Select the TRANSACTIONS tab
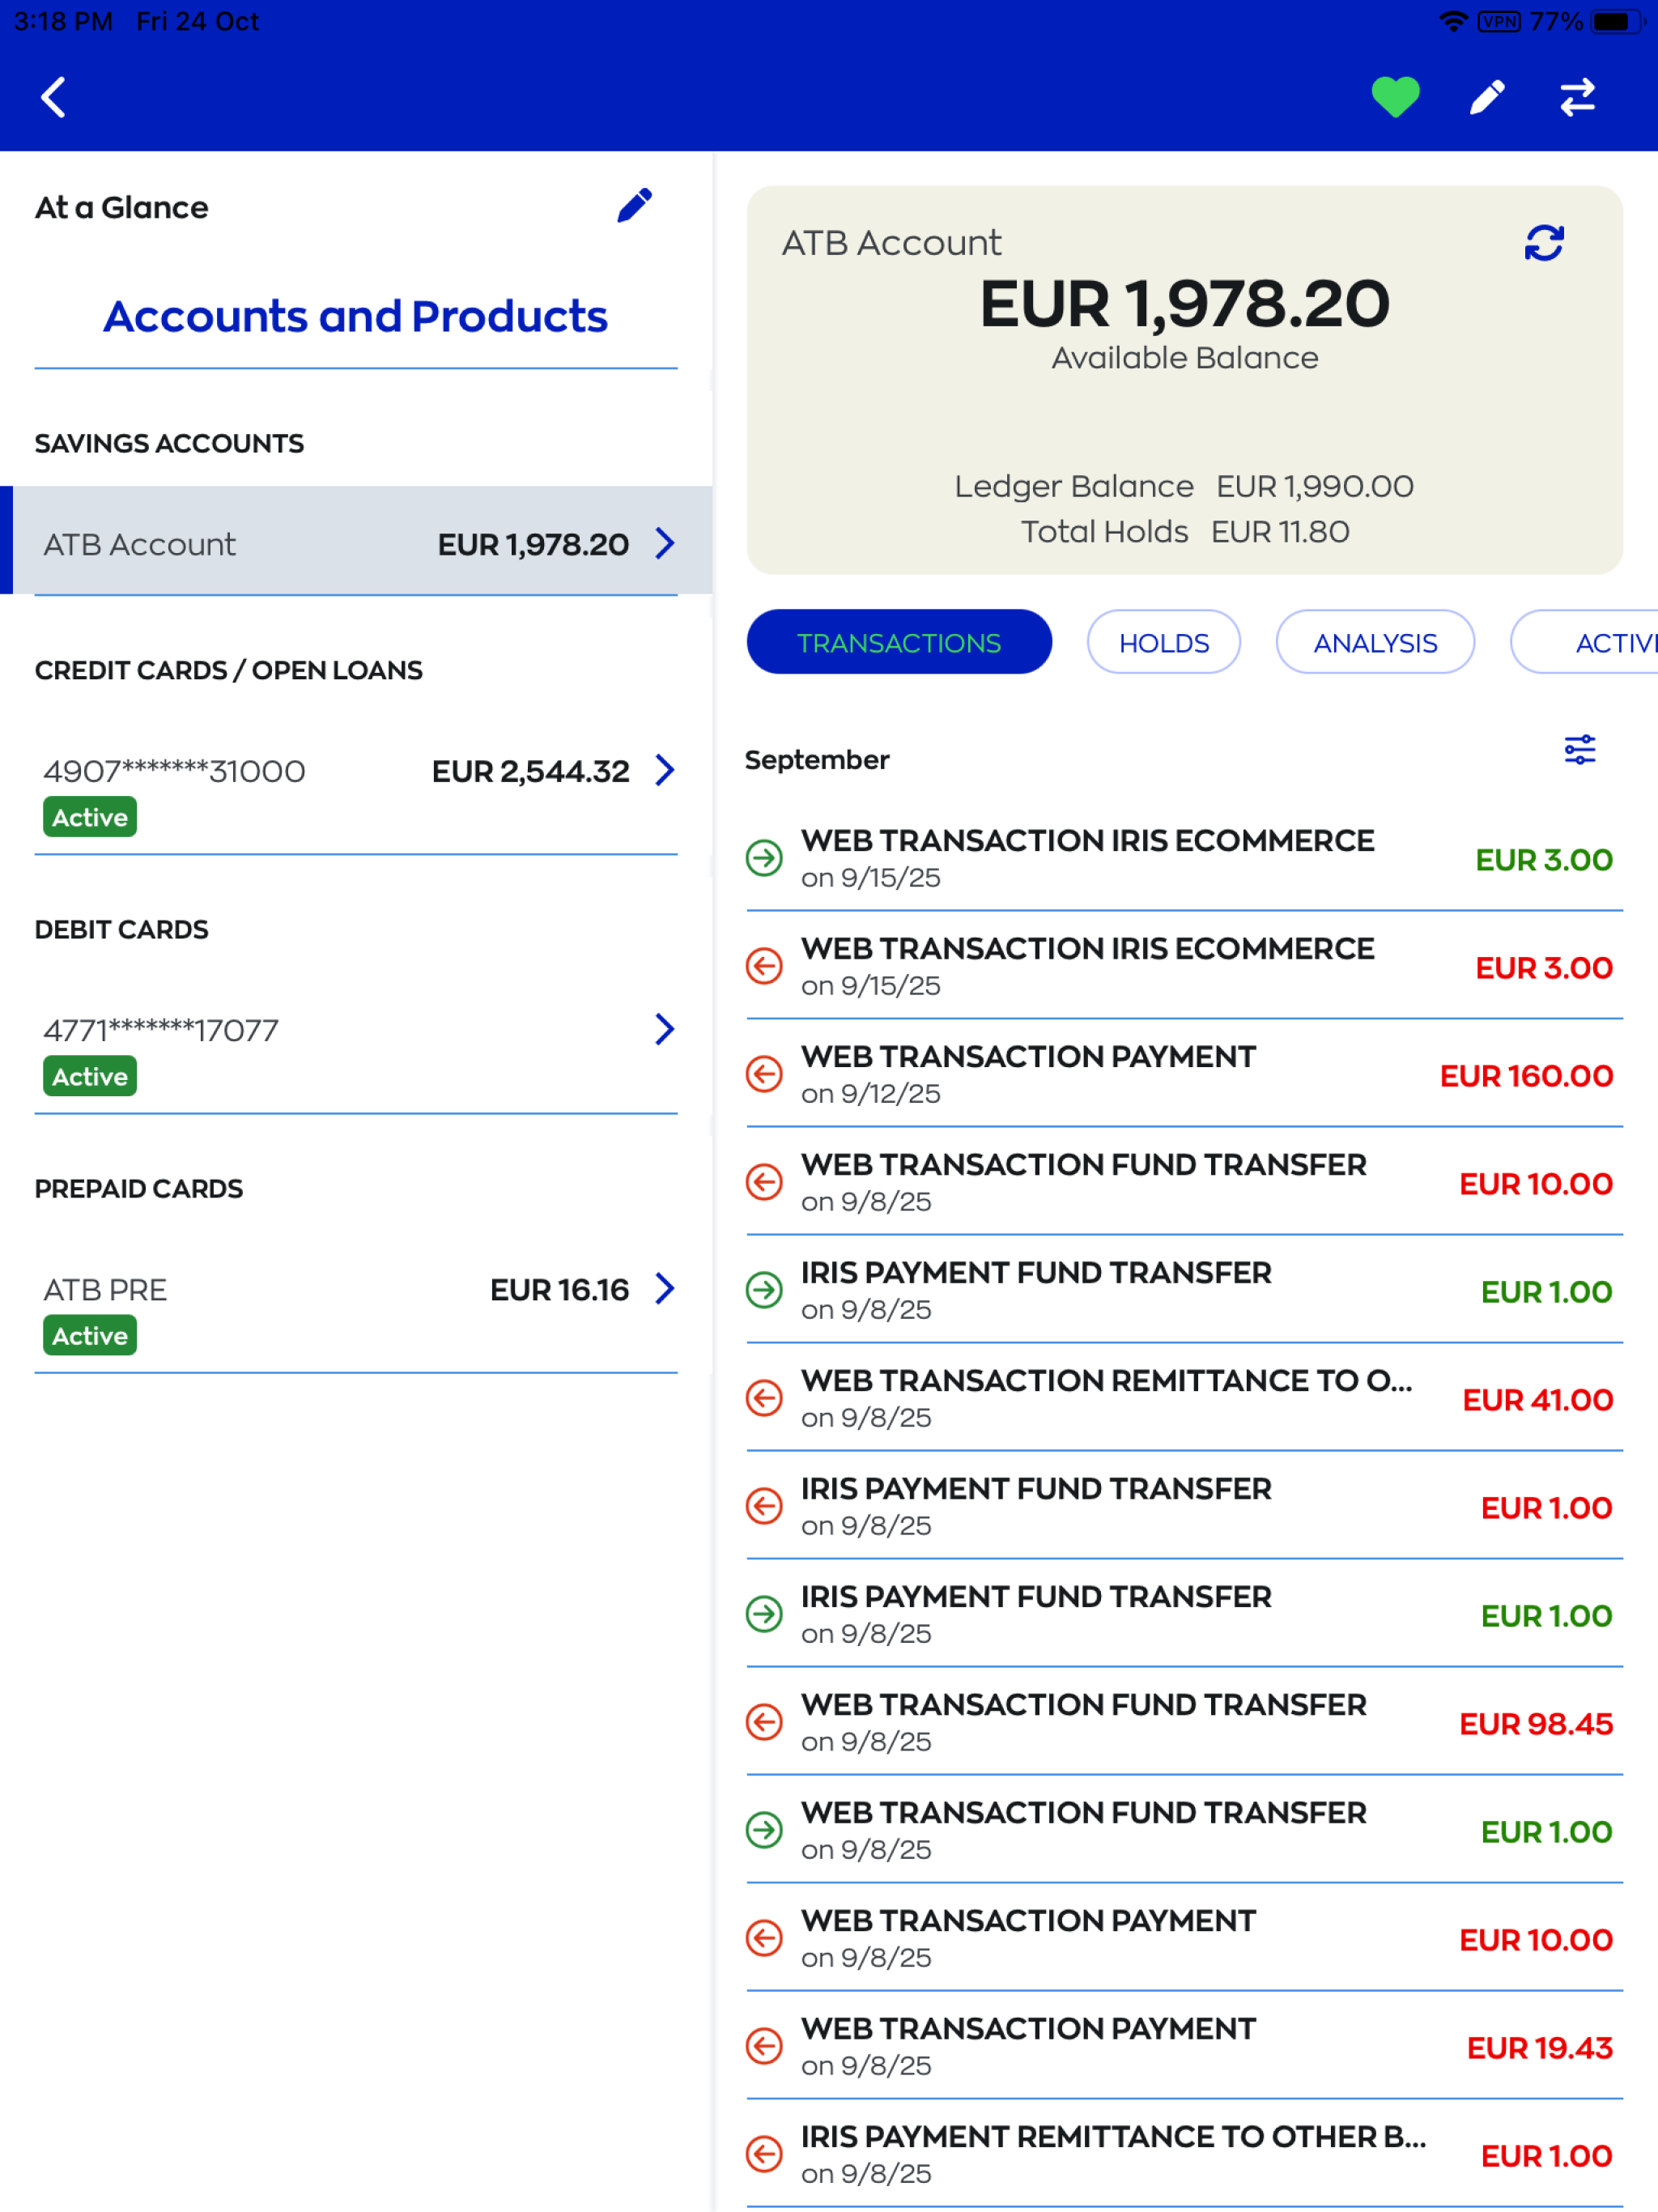This screenshot has height=2212, width=1658. coord(898,642)
